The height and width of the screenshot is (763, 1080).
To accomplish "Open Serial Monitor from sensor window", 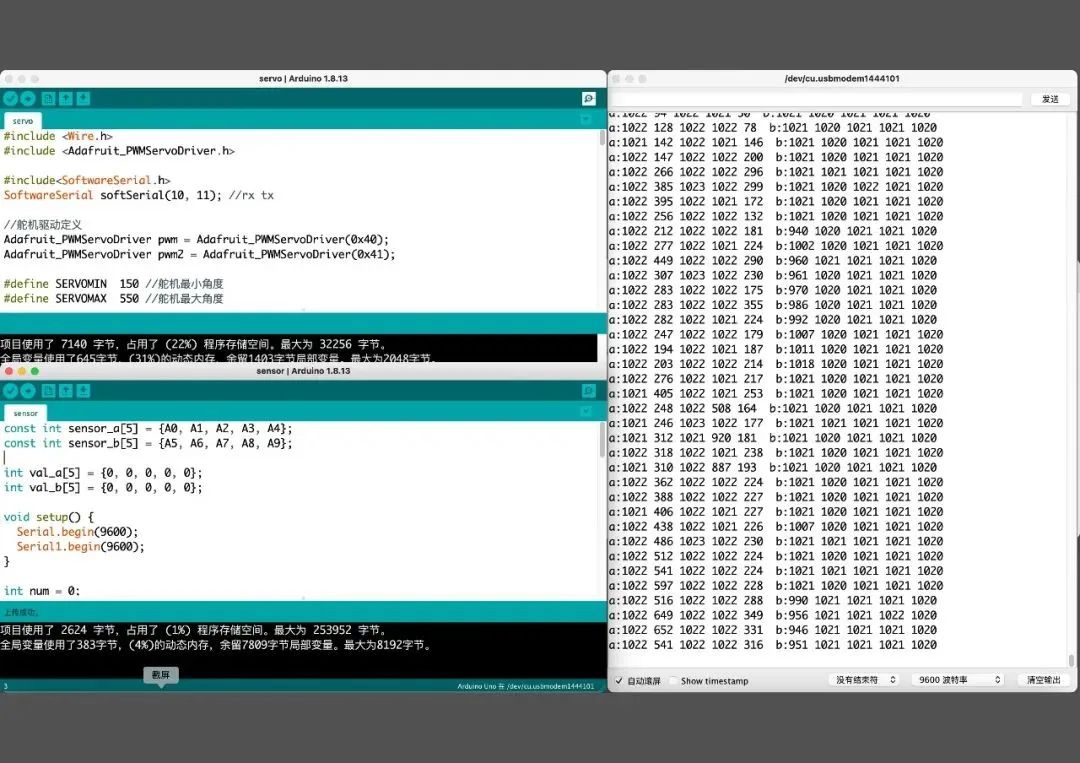I will click(x=589, y=390).
